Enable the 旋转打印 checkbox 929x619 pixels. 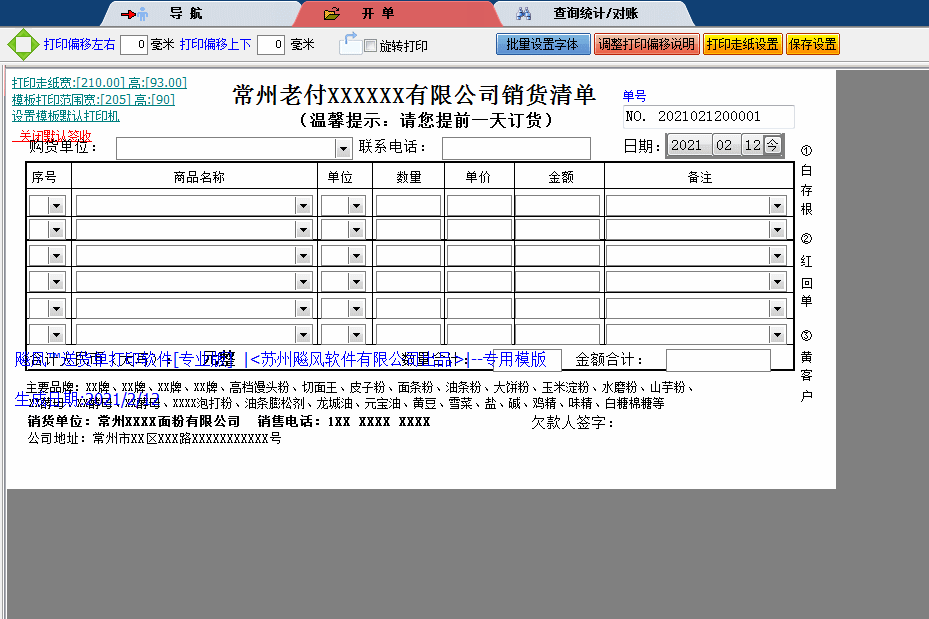click(x=371, y=46)
